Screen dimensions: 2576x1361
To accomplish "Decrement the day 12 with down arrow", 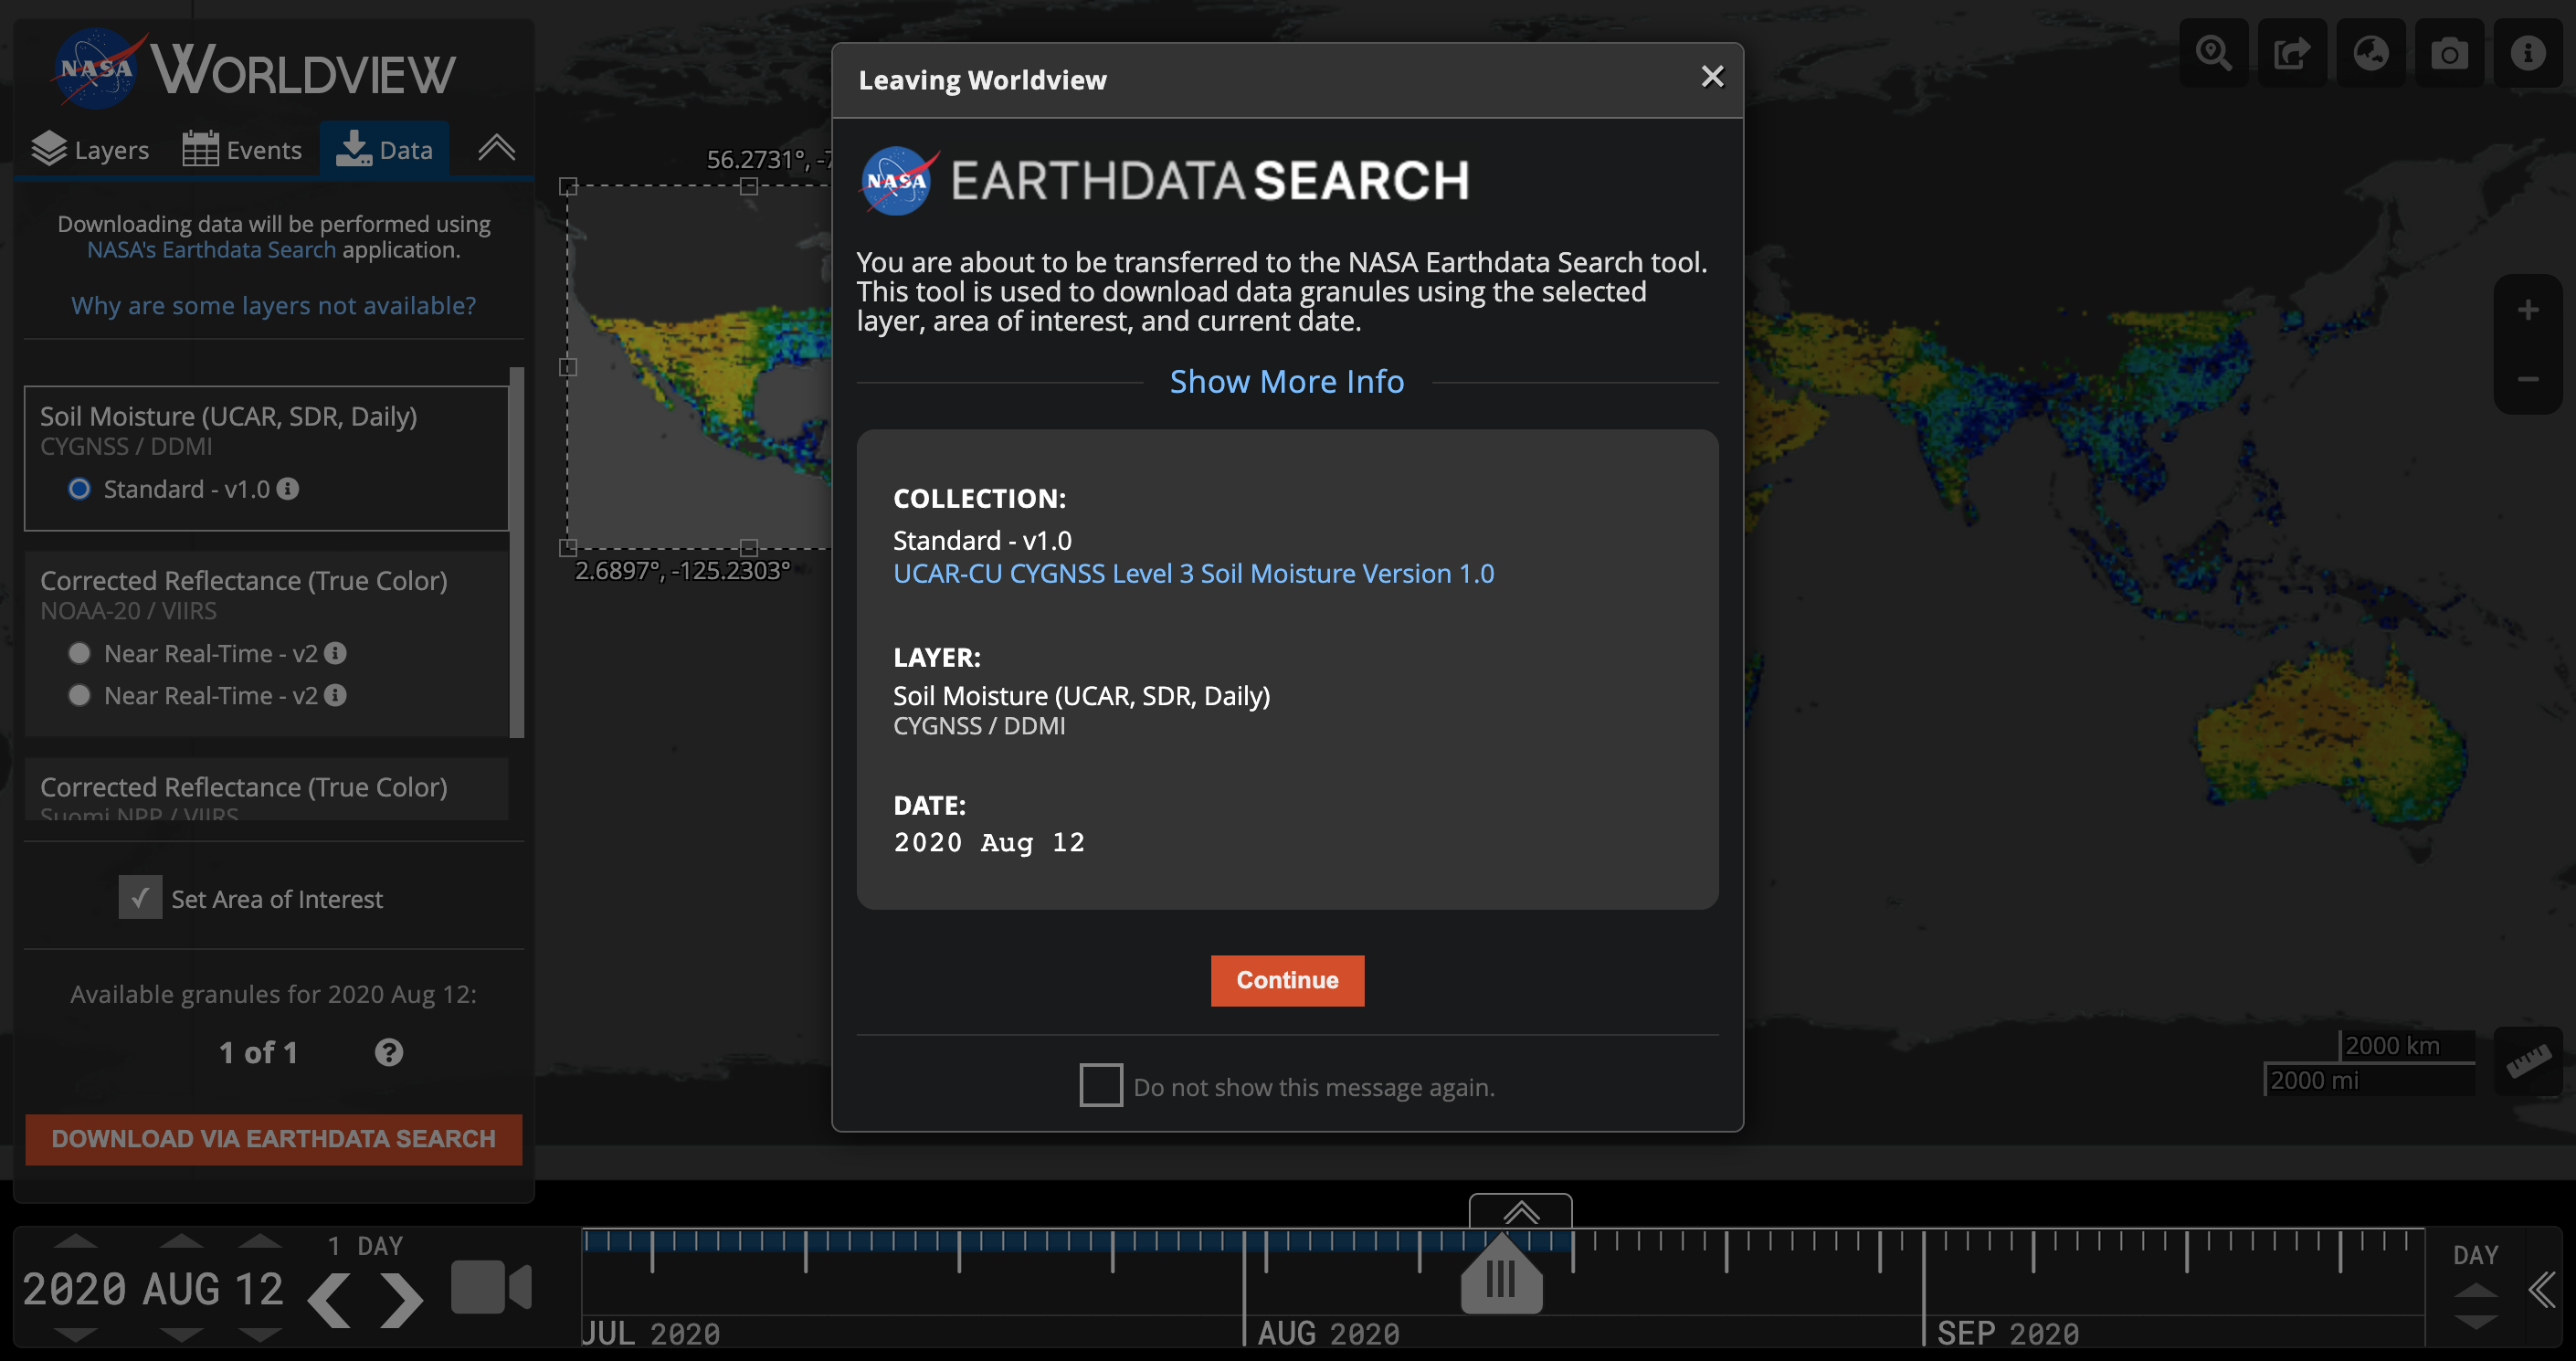I will click(x=260, y=1335).
